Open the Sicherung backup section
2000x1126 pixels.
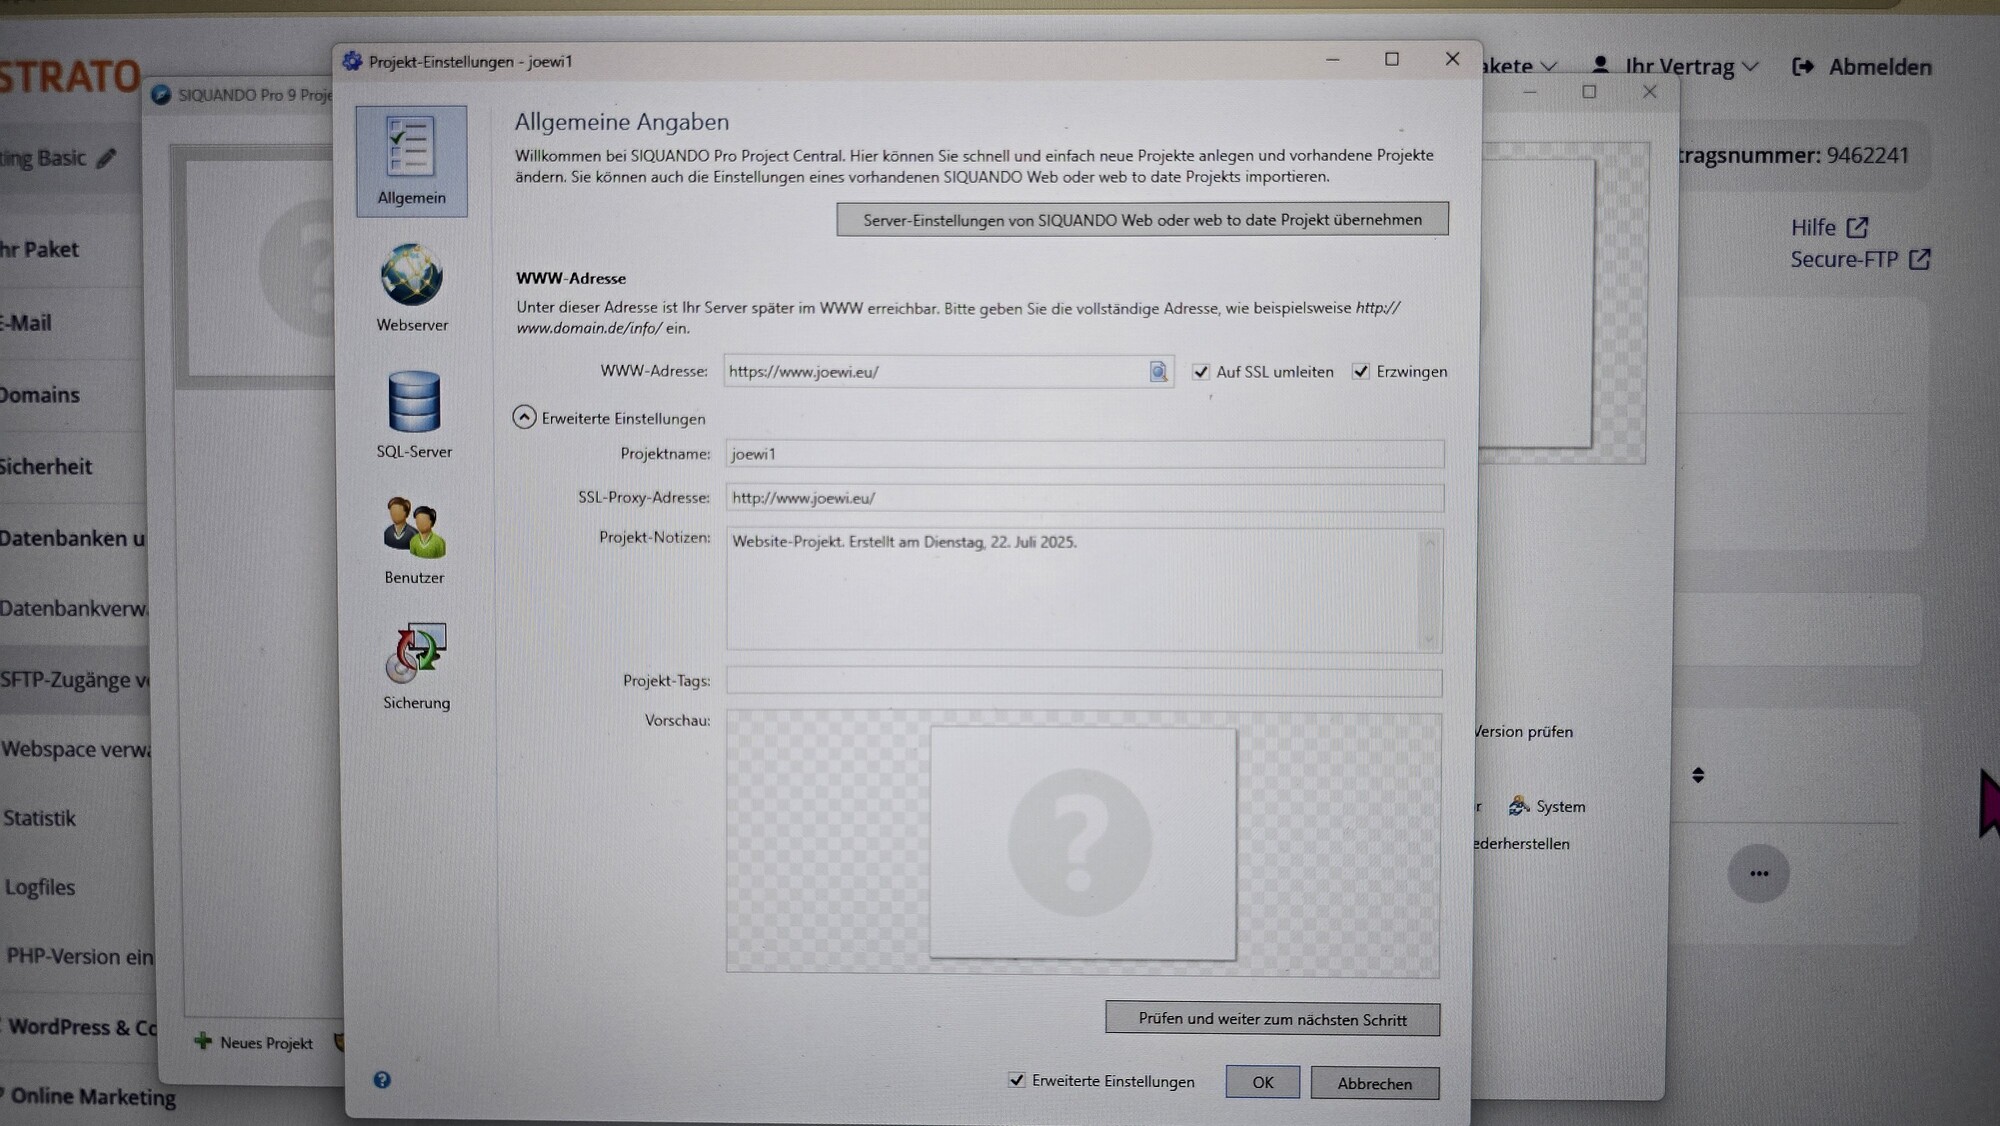tap(416, 666)
